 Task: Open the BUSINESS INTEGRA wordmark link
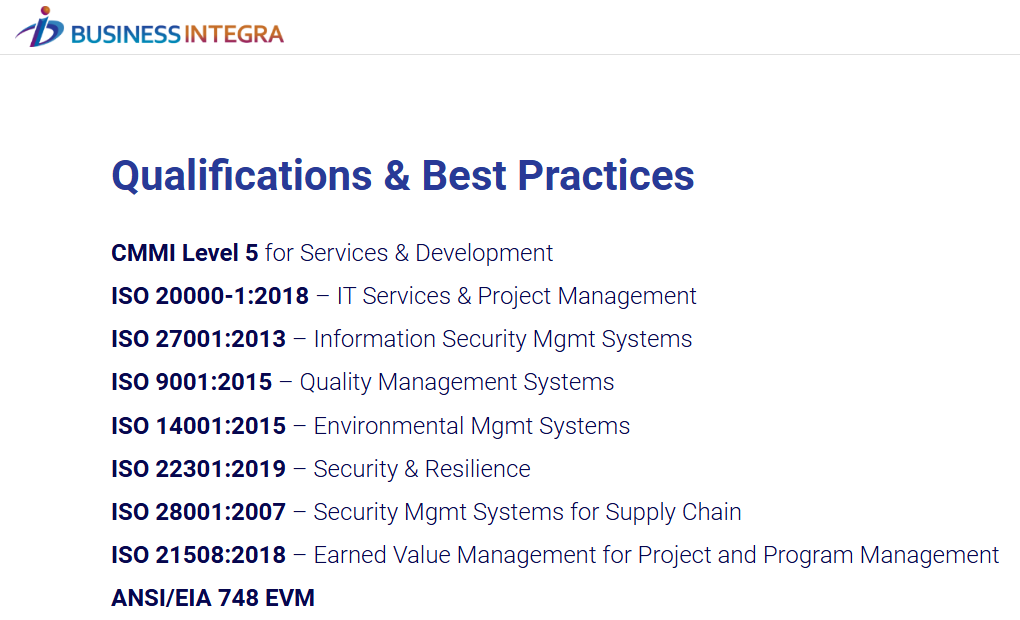click(177, 34)
